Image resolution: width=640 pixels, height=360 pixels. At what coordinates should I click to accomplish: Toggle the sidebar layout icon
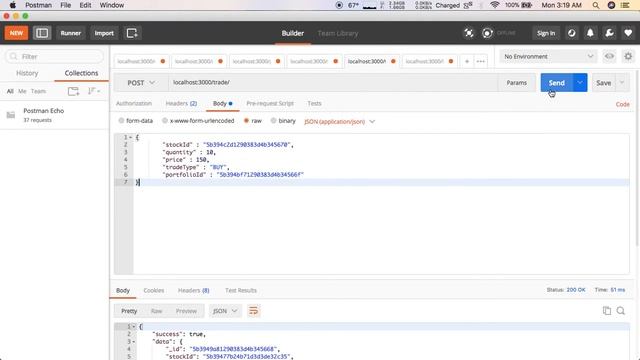[42, 33]
